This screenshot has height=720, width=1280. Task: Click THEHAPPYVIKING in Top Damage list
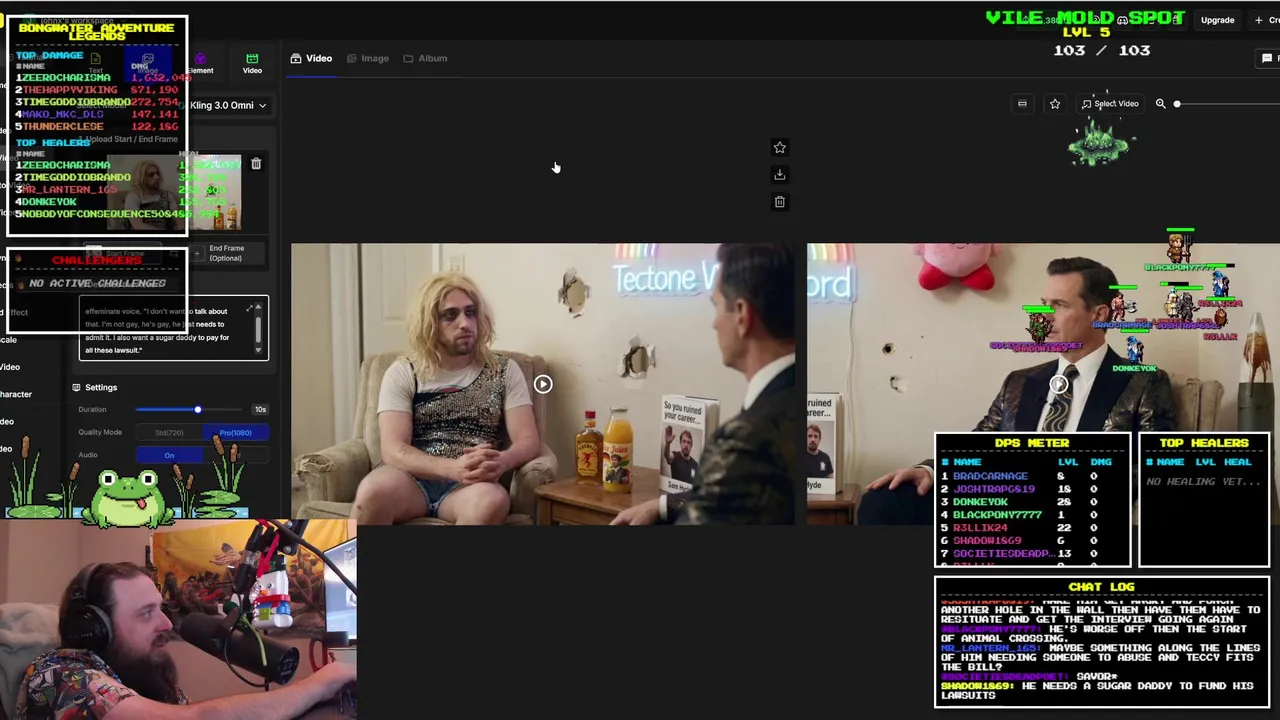[70, 89]
